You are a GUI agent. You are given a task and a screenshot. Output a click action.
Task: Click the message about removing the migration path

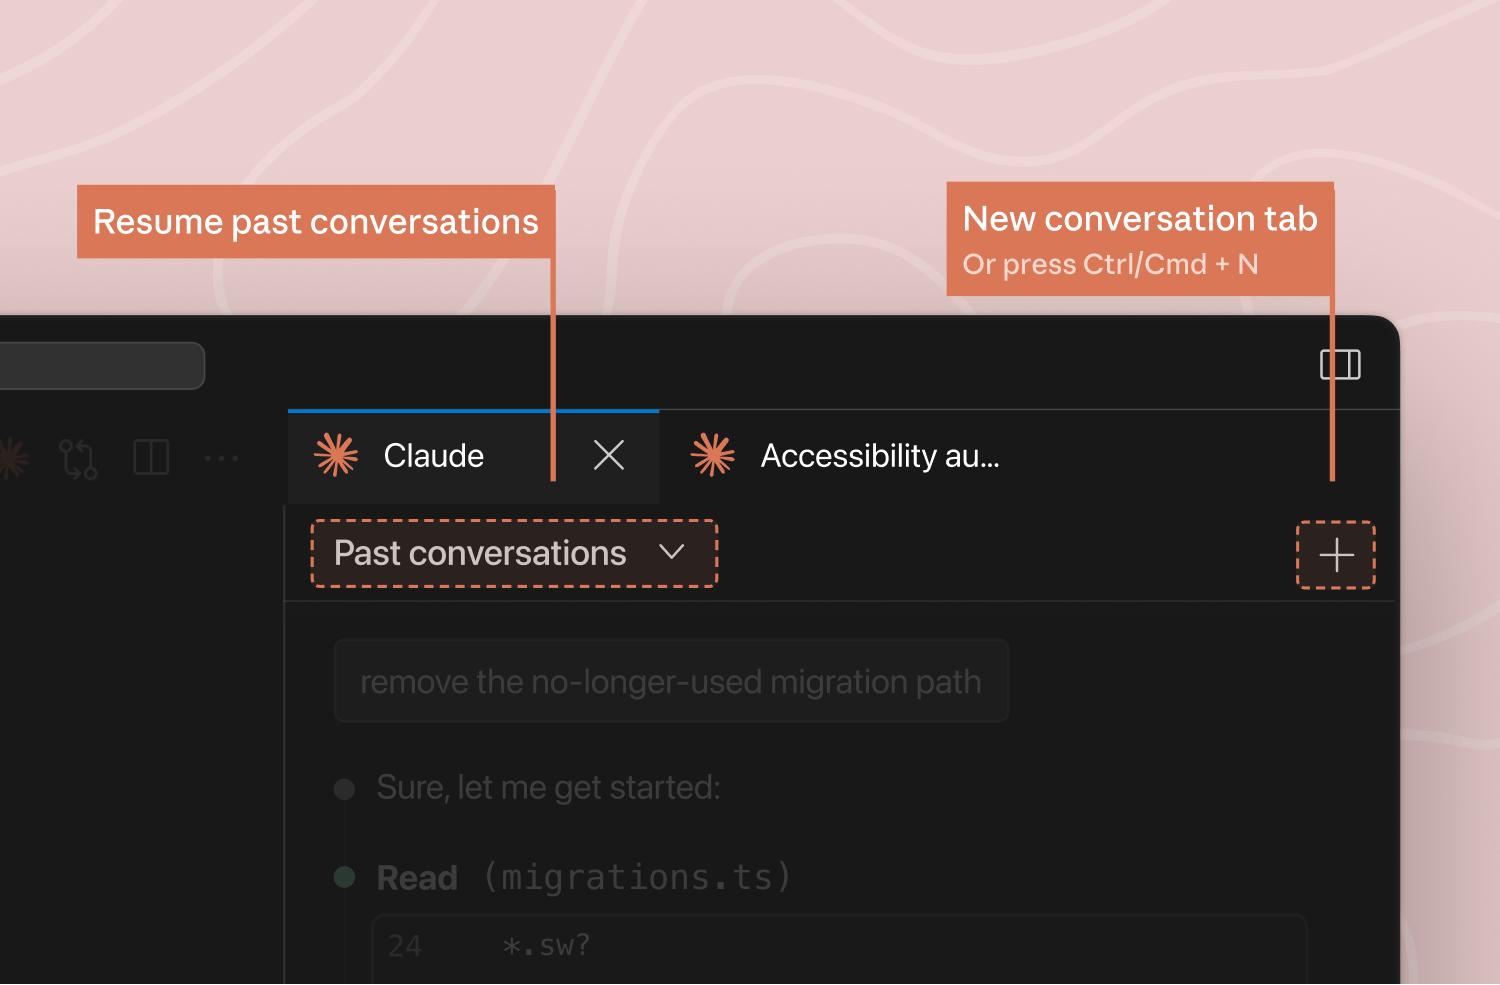(x=670, y=682)
